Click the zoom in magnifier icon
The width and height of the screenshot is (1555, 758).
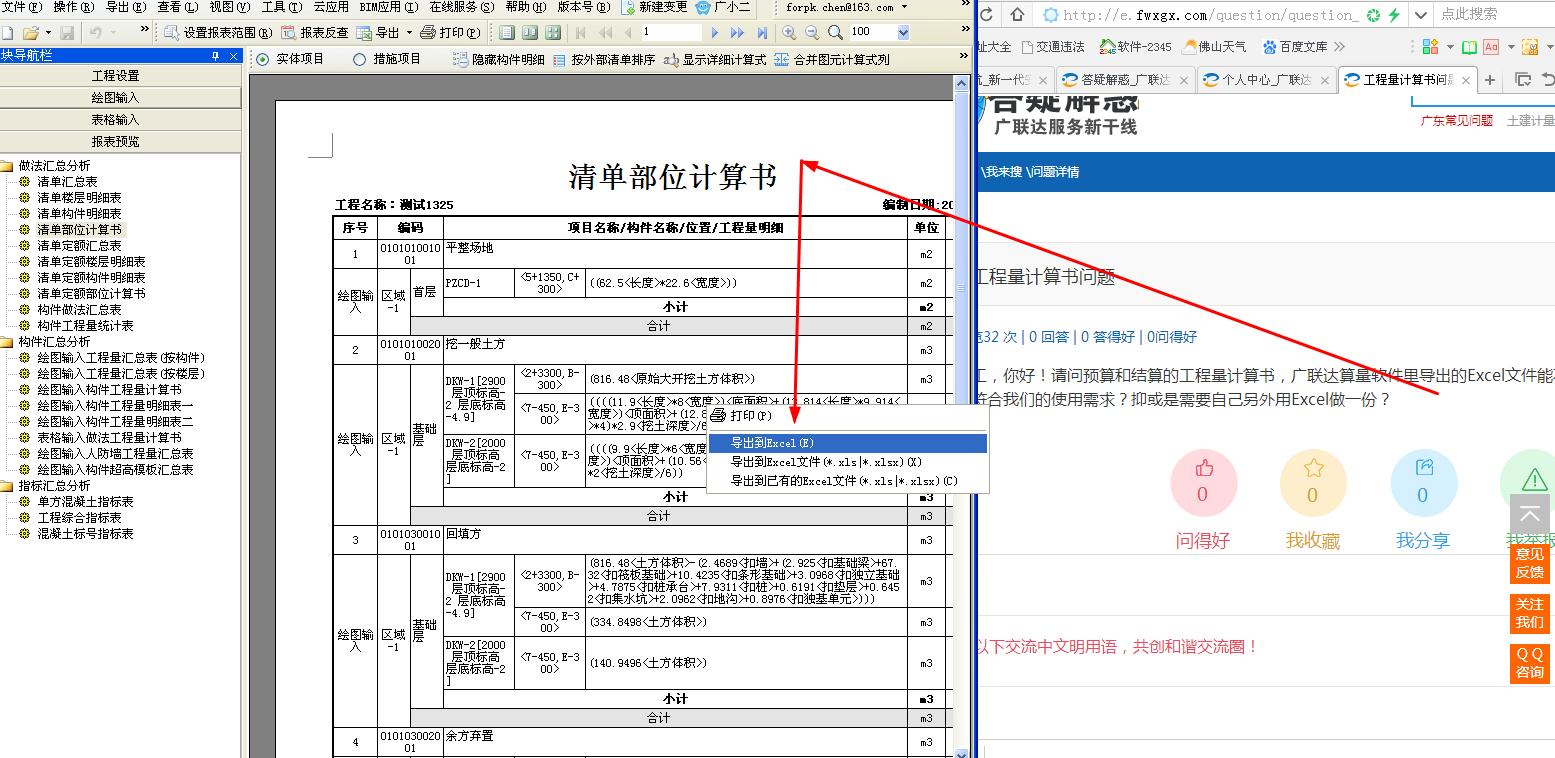[x=790, y=32]
